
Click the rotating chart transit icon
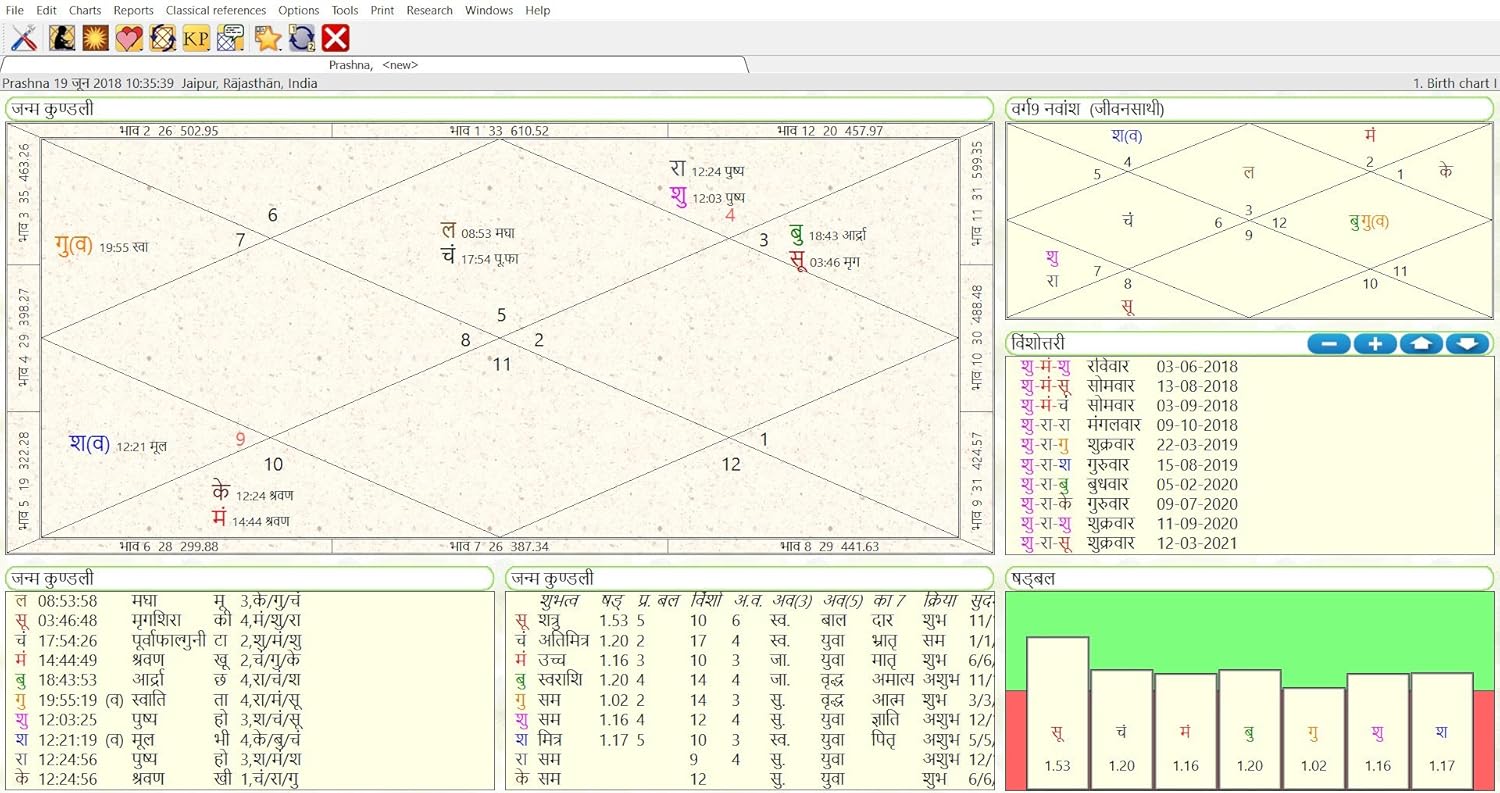(163, 38)
